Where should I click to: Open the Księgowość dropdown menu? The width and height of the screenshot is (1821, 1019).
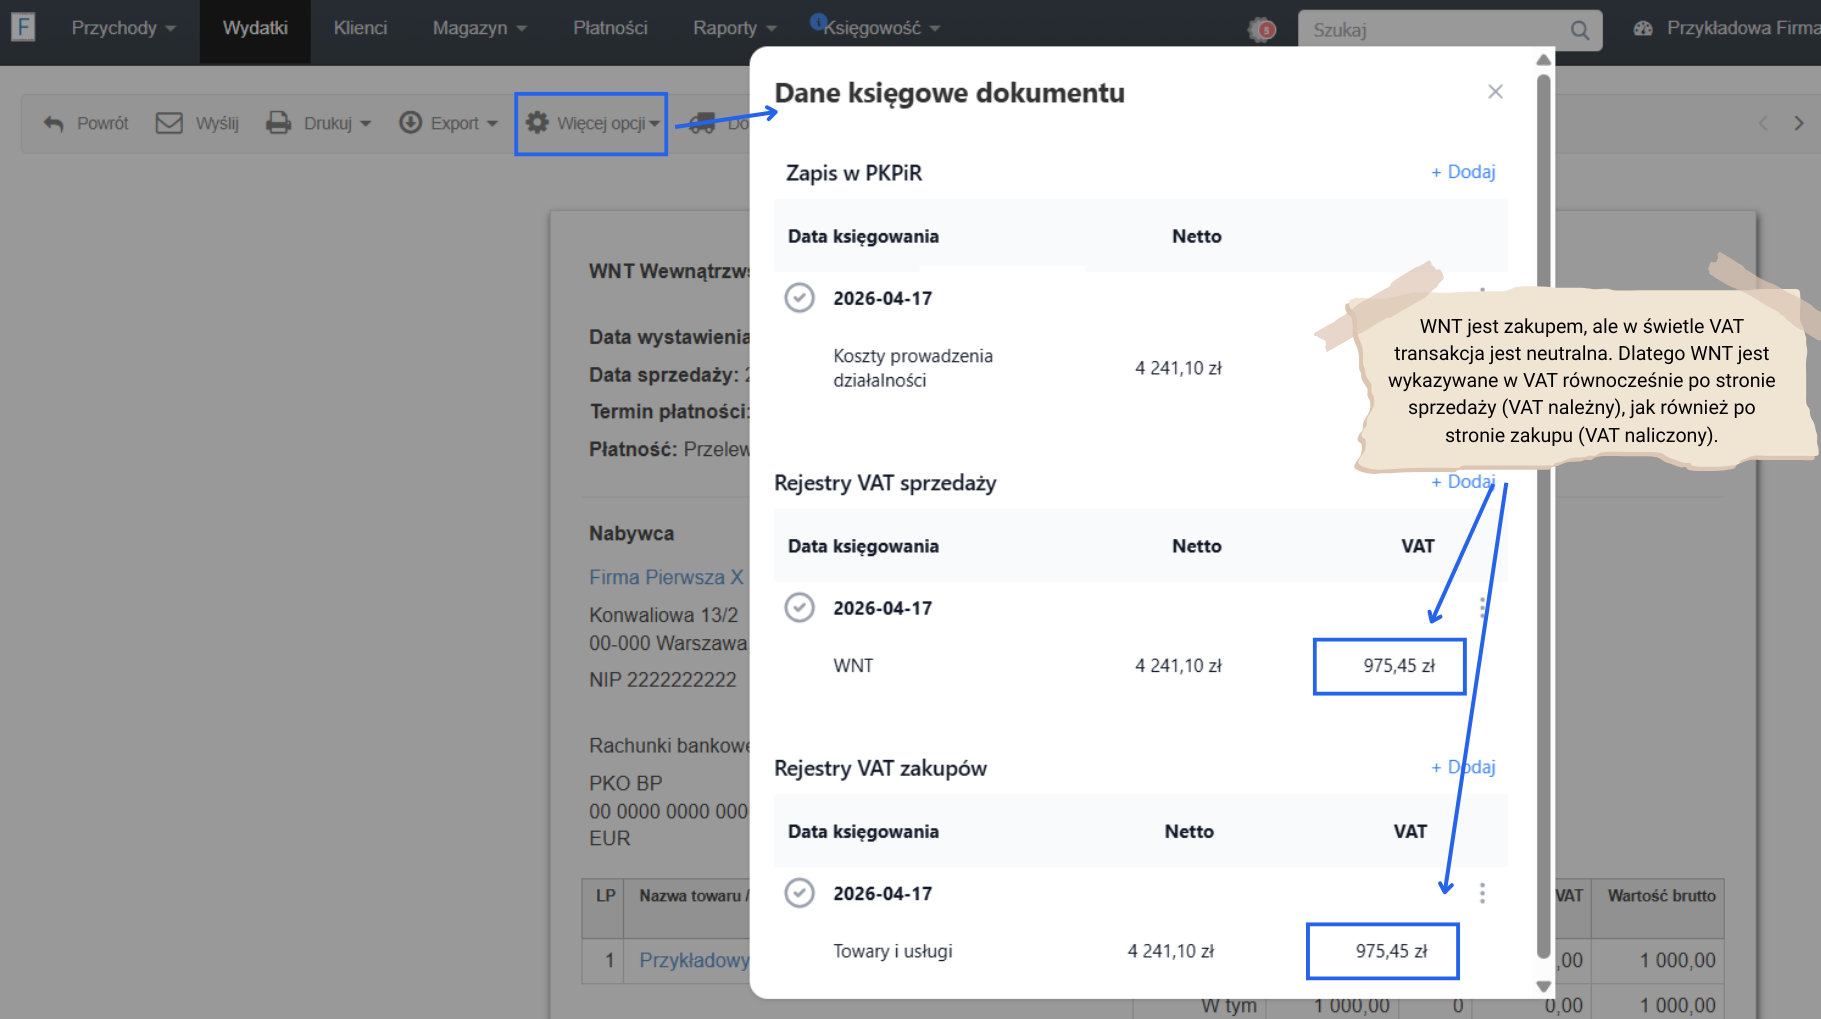881,28
